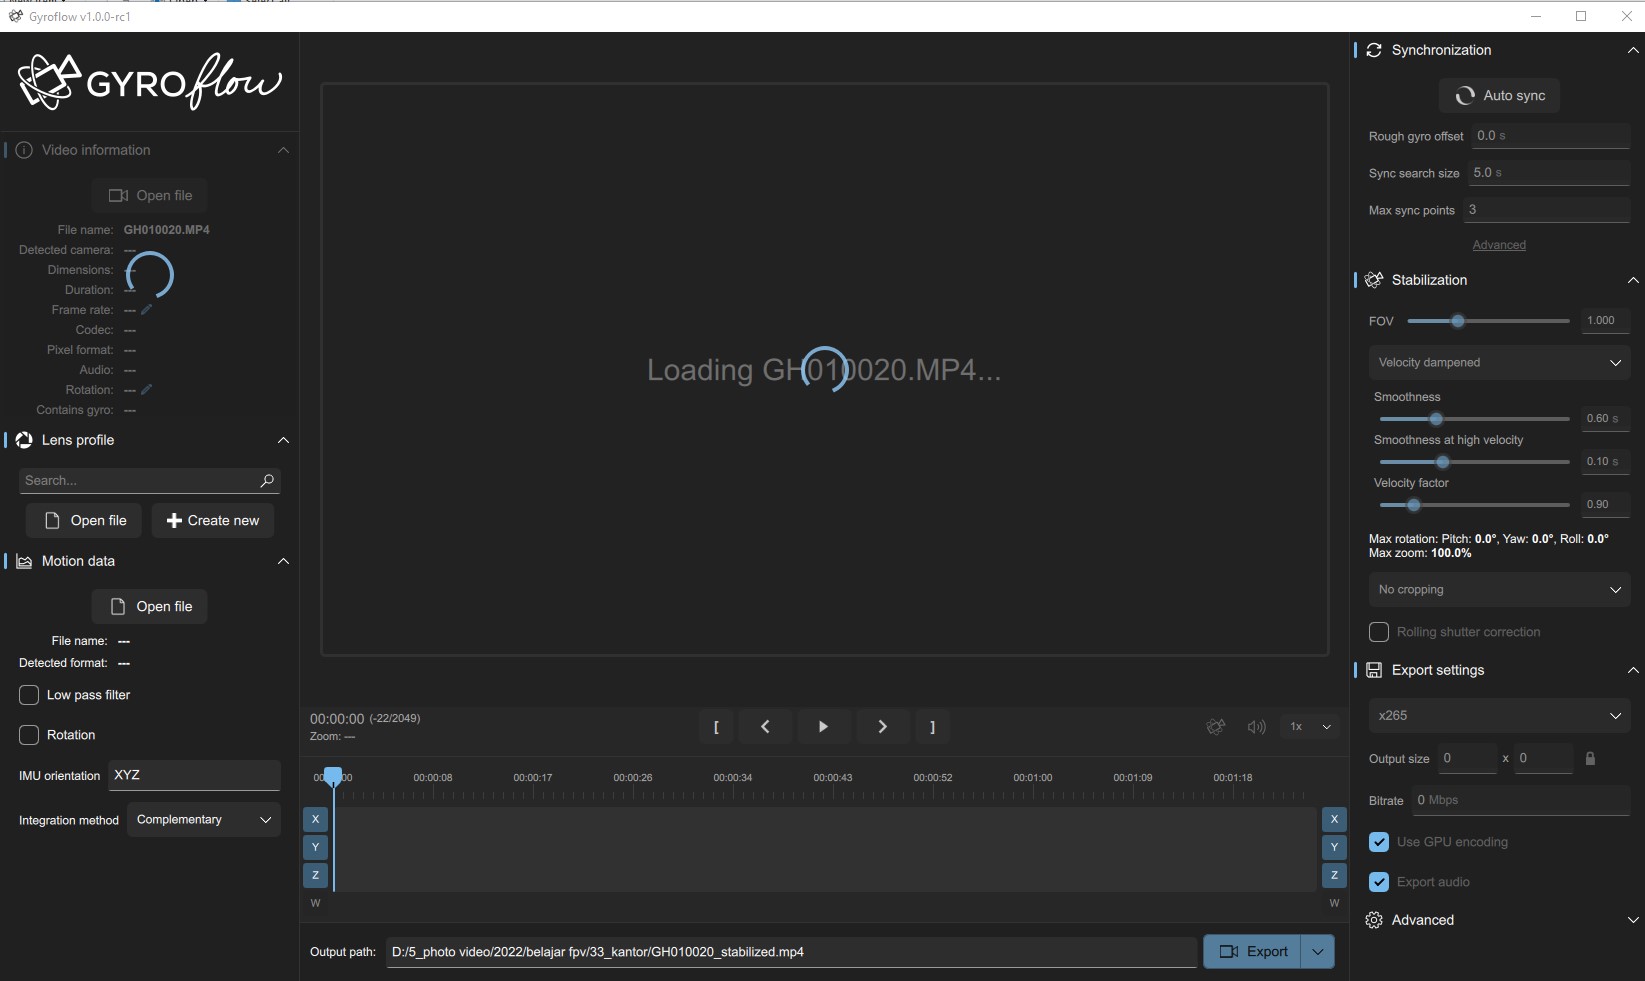This screenshot has height=981, width=1645.
Task: Enable Rolling shutter correction
Action: point(1379,632)
